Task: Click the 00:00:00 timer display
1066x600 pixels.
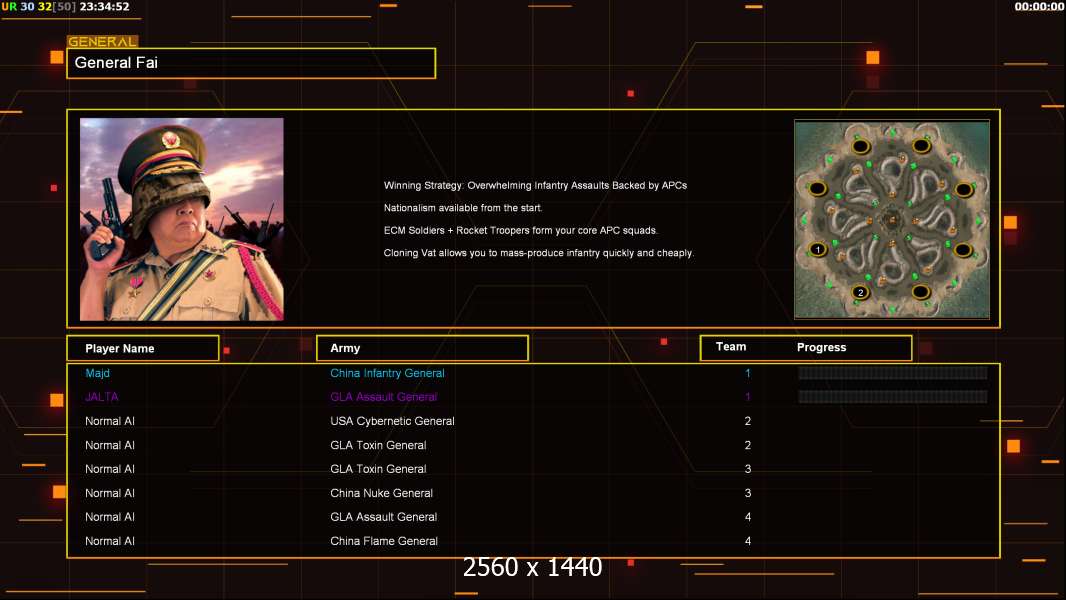Action: (x=1038, y=7)
